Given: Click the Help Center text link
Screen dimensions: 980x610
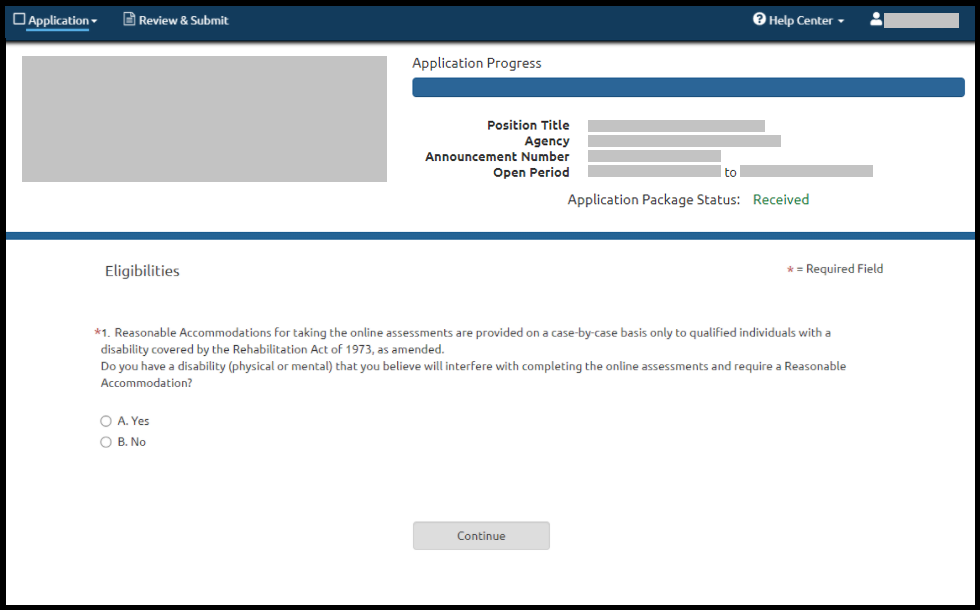Looking at the screenshot, I should pos(800,20).
